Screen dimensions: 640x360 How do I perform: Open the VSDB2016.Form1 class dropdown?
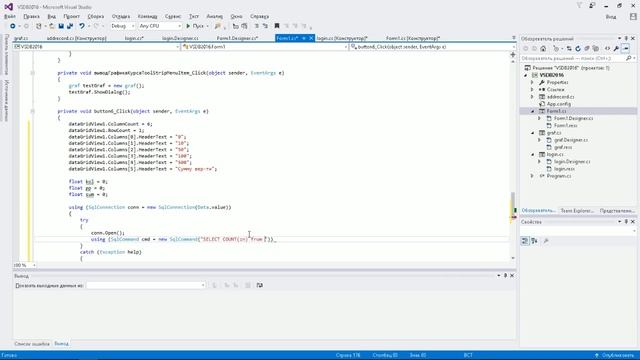point(264,47)
